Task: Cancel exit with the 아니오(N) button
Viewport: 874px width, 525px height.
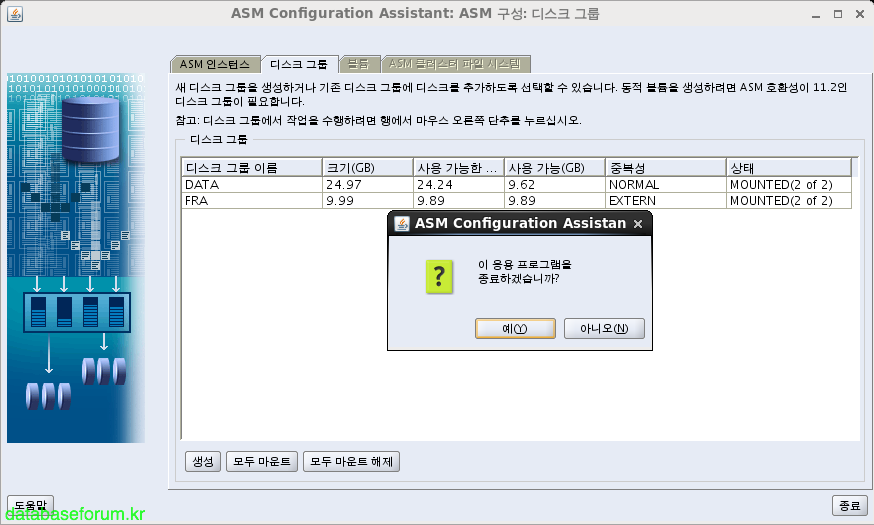Action: click(x=604, y=329)
